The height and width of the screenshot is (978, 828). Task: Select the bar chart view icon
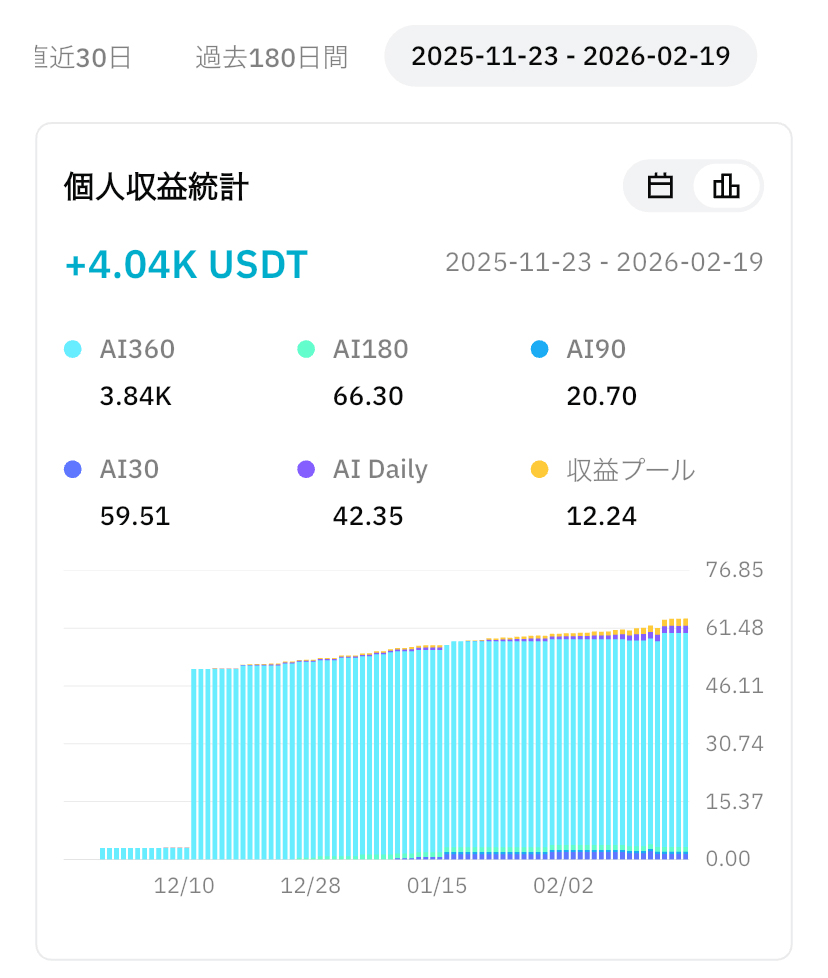tap(726, 187)
